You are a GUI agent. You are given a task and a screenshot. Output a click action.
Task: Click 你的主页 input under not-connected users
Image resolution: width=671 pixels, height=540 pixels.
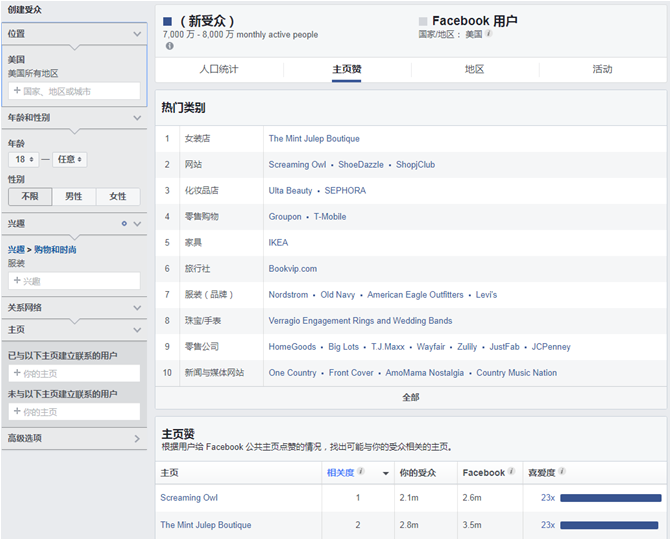click(74, 412)
